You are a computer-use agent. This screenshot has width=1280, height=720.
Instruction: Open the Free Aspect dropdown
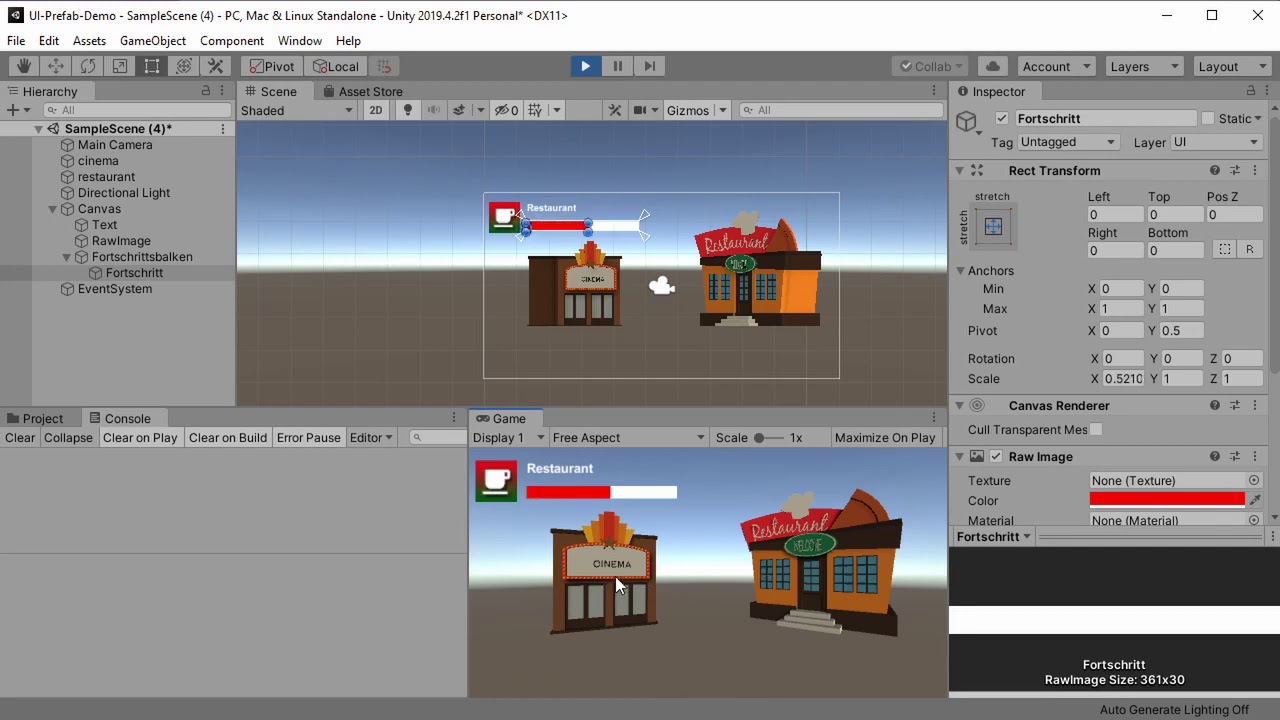tap(628, 437)
